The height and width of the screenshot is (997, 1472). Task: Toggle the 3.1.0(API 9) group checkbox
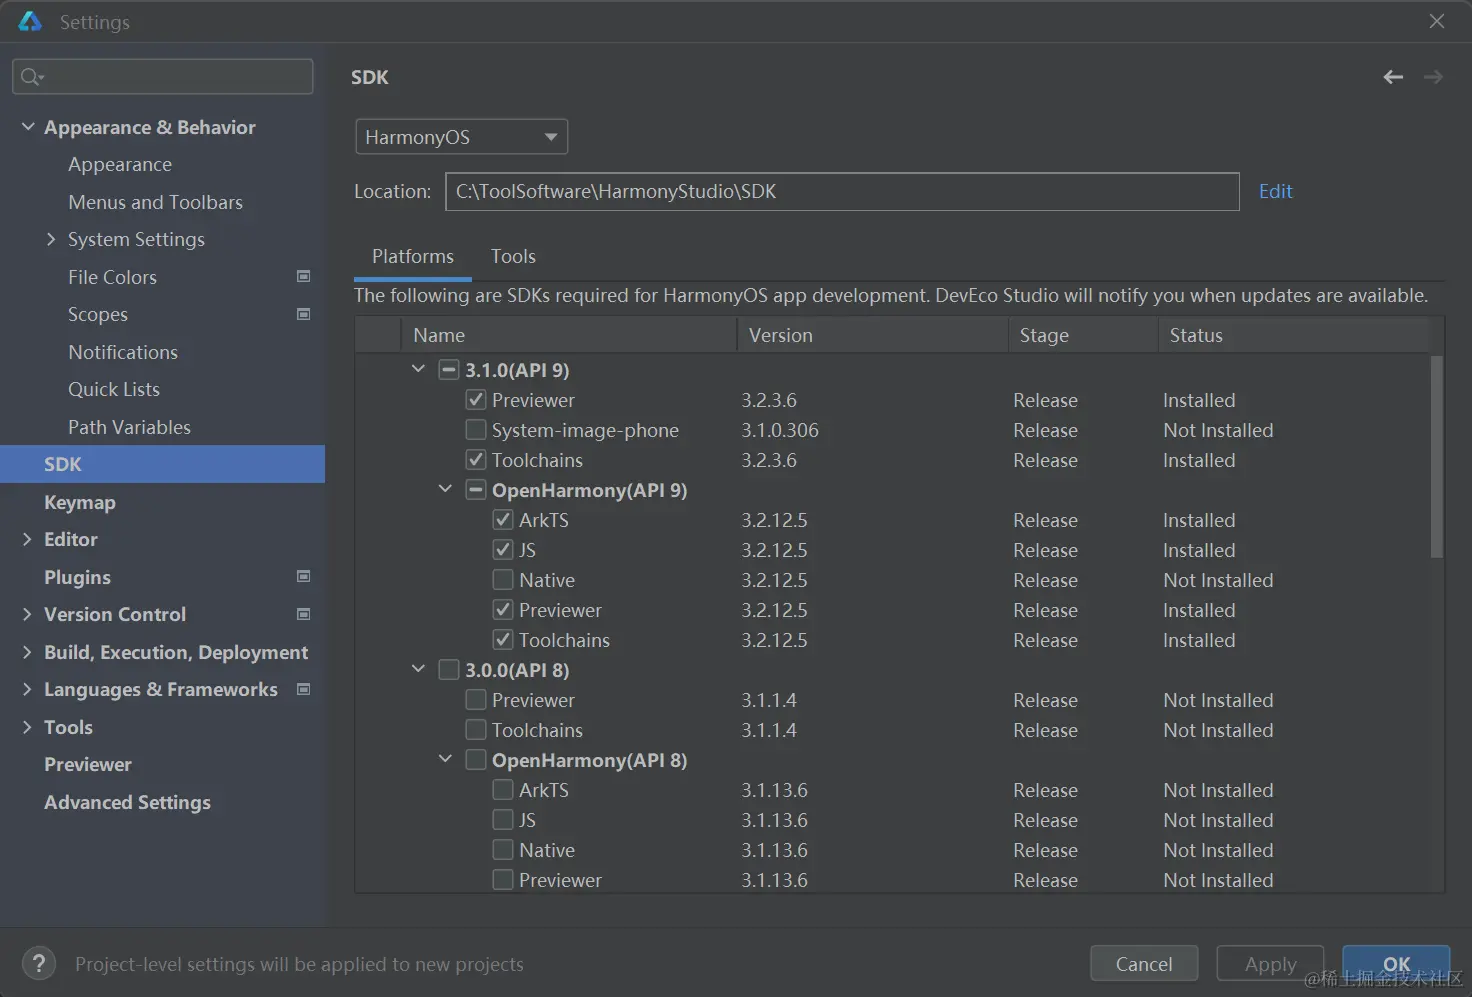pyautogui.click(x=449, y=370)
